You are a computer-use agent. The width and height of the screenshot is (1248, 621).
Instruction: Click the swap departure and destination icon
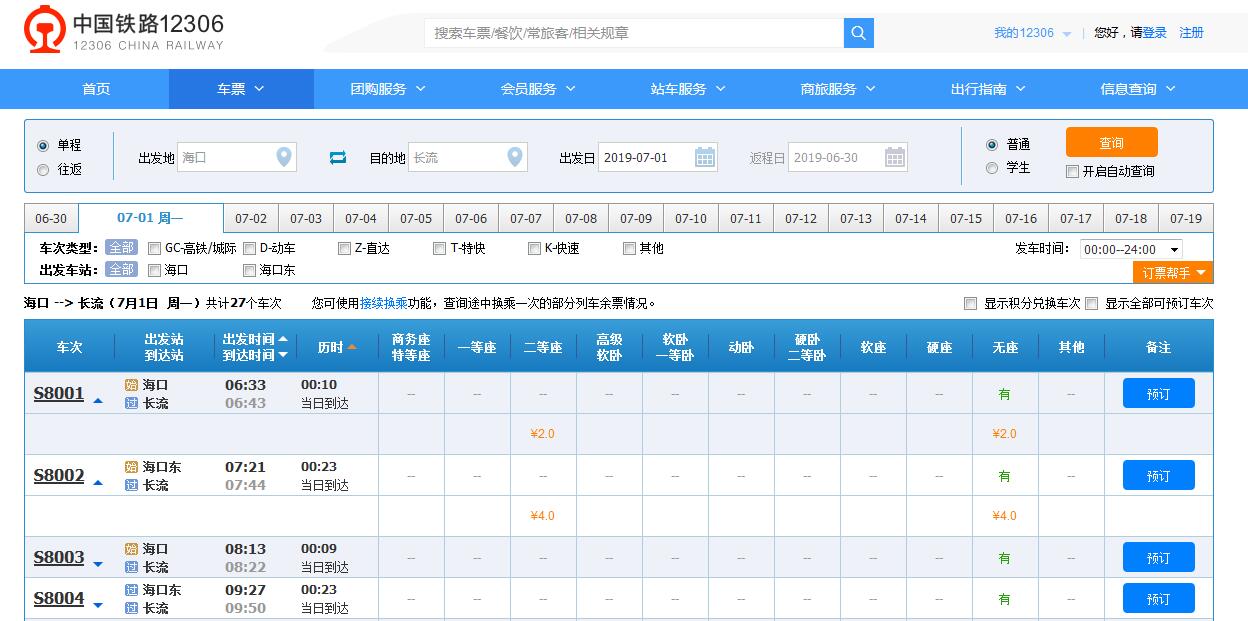coord(338,158)
